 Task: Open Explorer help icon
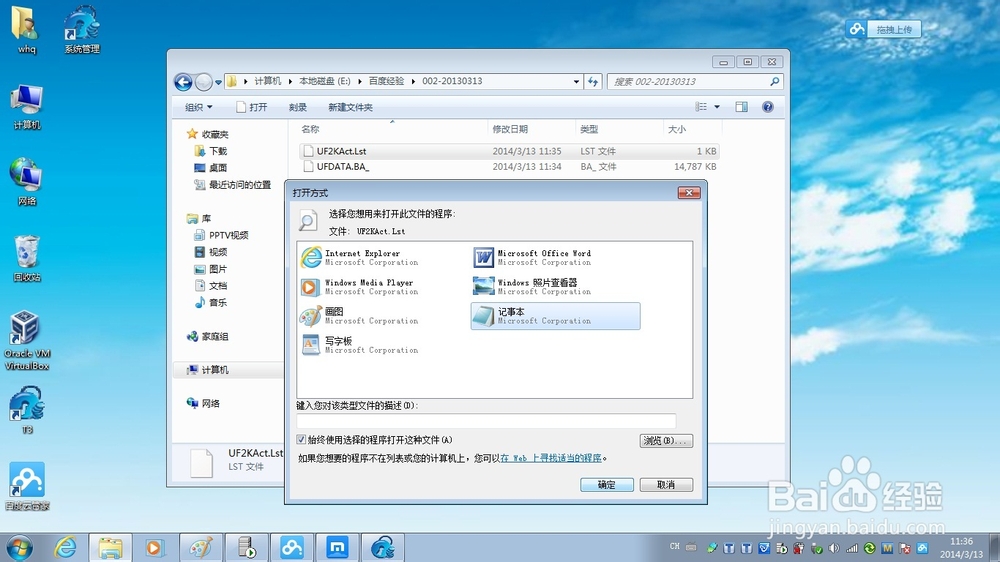pos(768,107)
